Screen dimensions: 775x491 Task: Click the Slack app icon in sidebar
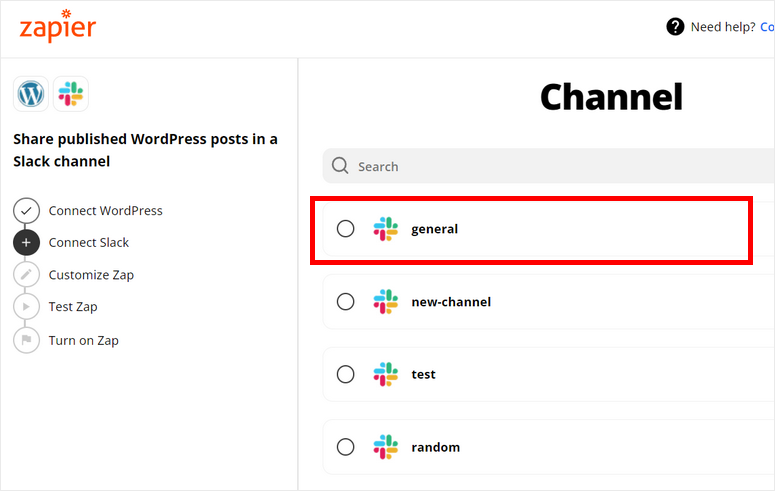coord(71,94)
